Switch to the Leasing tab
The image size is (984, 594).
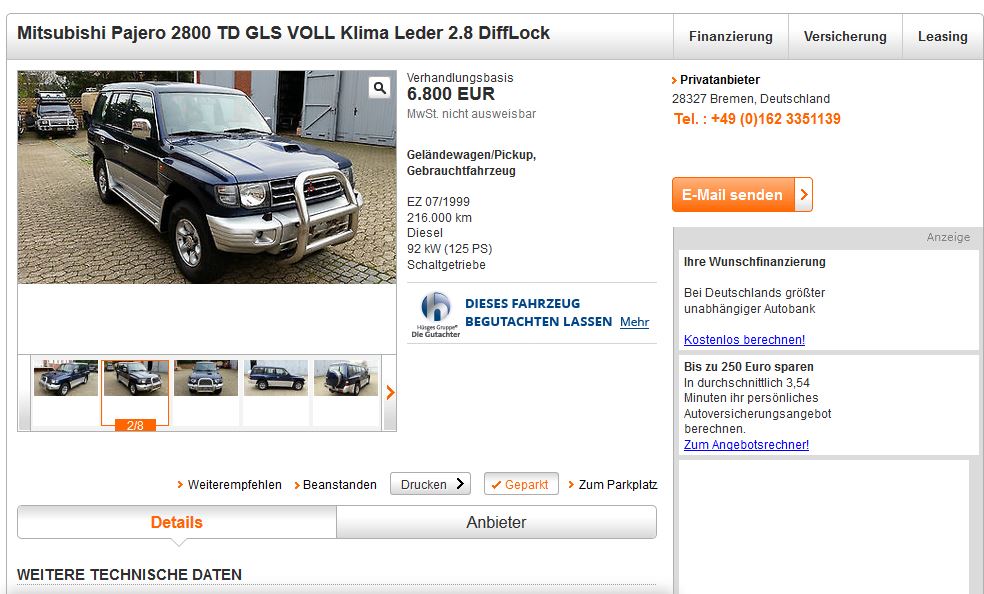click(942, 36)
